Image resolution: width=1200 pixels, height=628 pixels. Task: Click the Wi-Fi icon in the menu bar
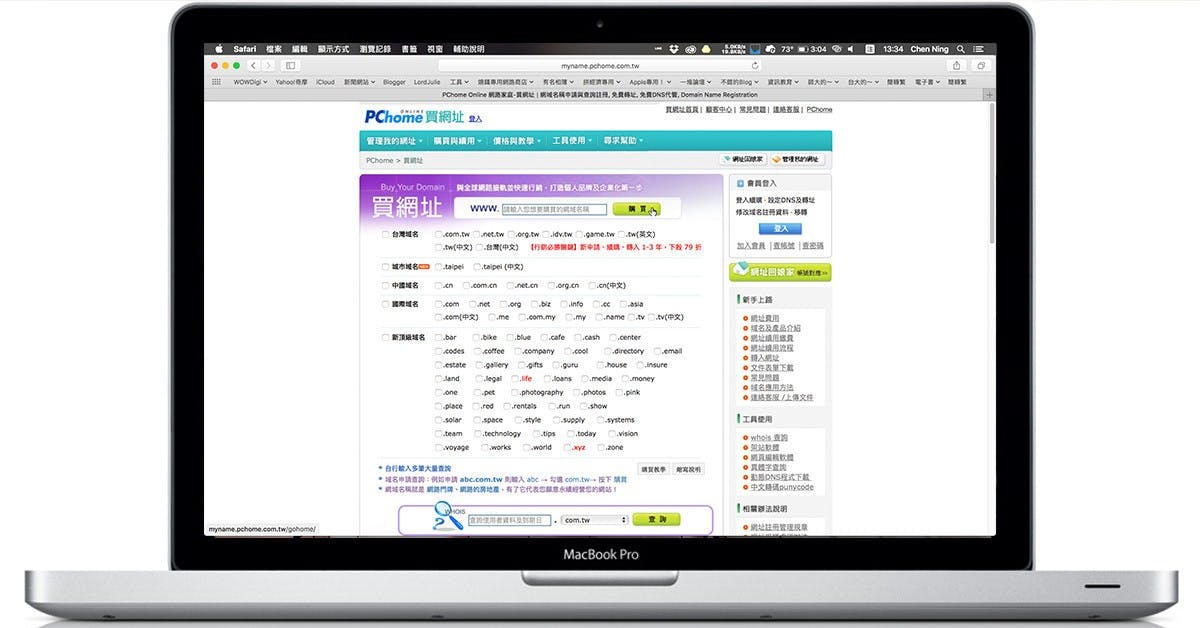(x=691, y=48)
